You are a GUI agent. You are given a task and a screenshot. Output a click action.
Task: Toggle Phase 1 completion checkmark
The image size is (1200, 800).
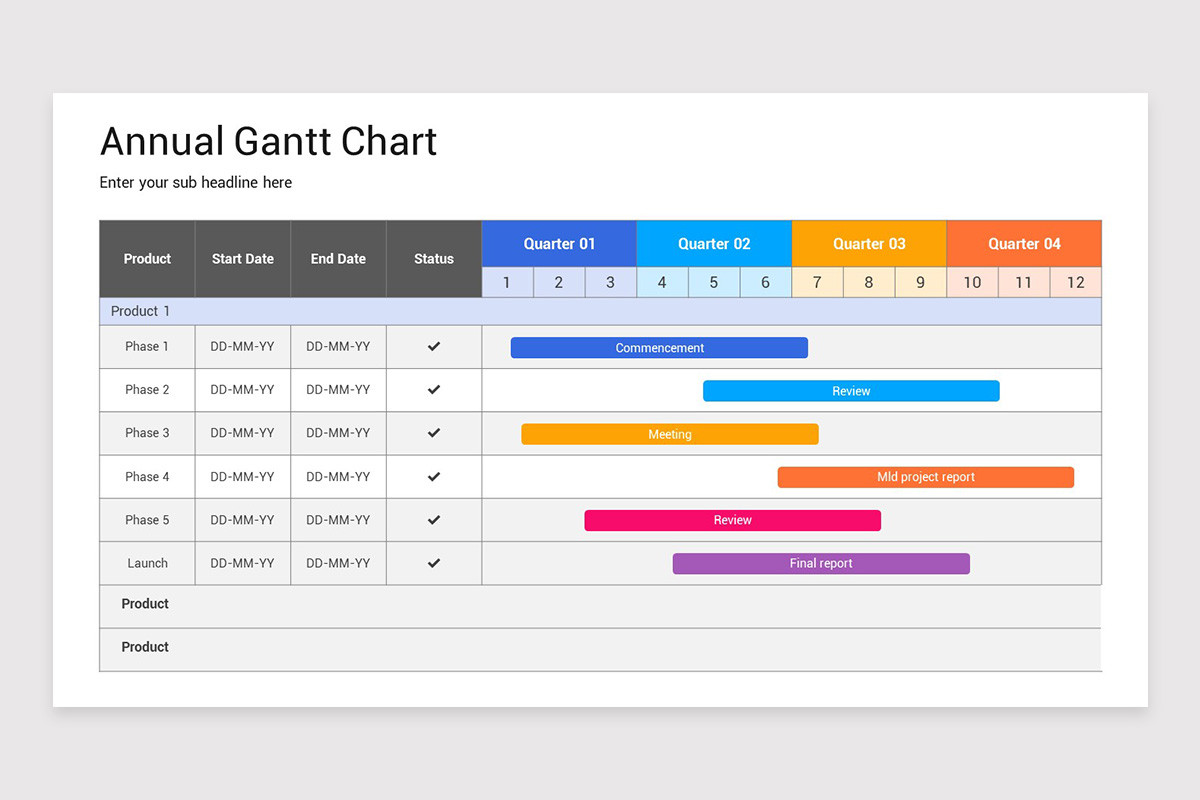[x=433, y=346]
